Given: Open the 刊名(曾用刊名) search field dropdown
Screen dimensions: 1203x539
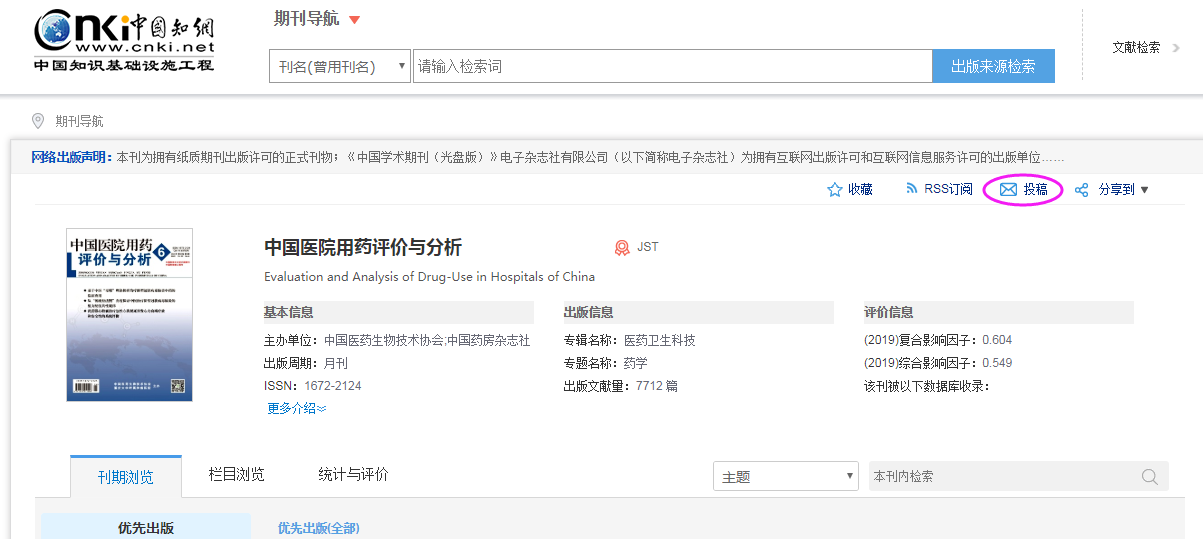Looking at the screenshot, I should [340, 66].
